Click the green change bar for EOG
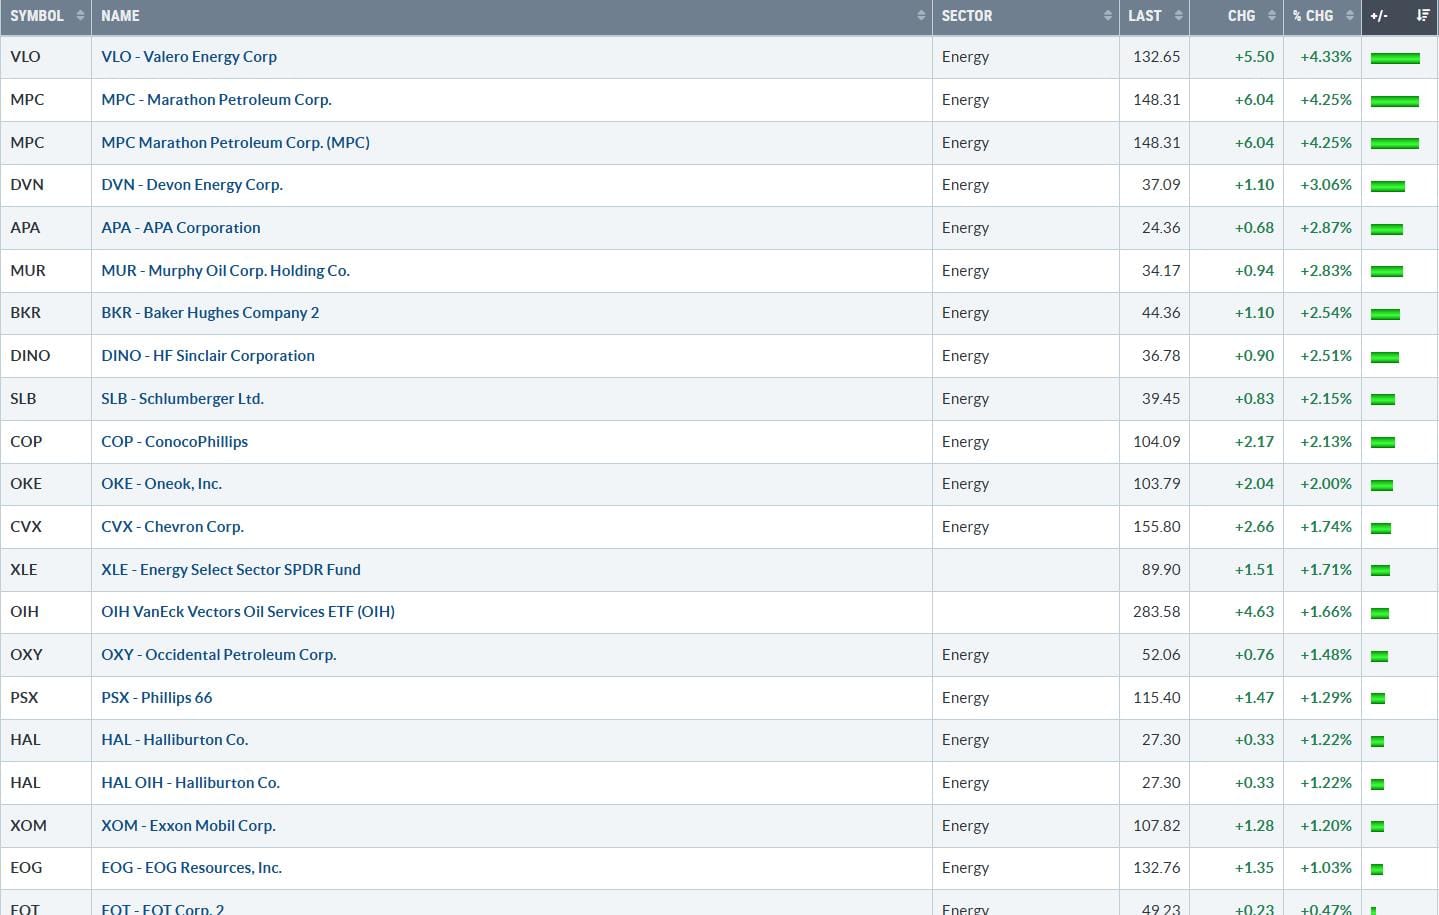This screenshot has height=915, width=1439. [x=1377, y=869]
